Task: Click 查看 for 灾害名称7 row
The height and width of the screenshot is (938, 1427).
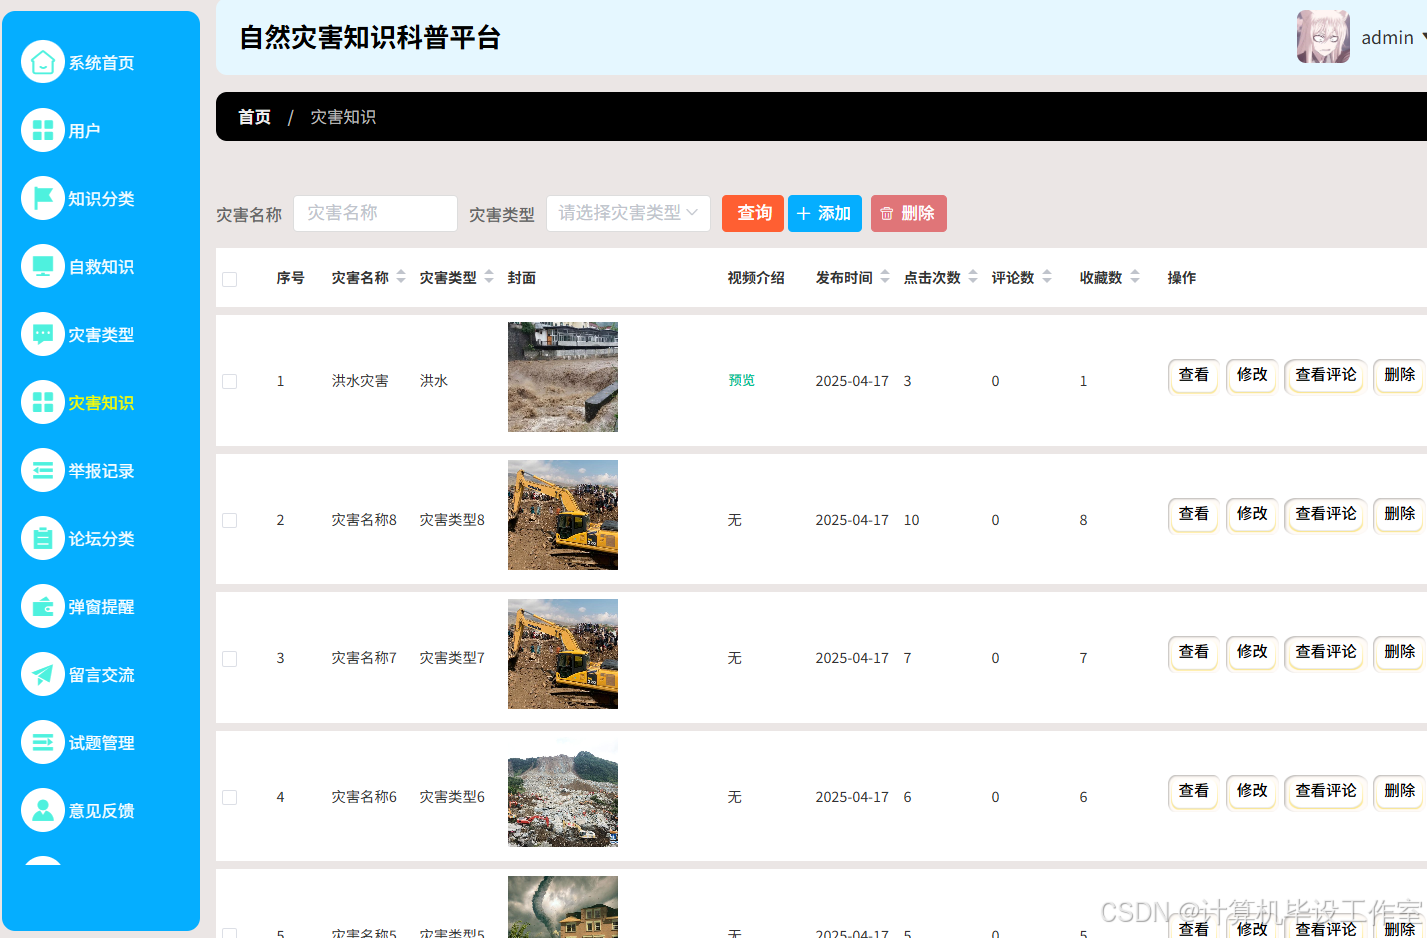Action: 1193,652
